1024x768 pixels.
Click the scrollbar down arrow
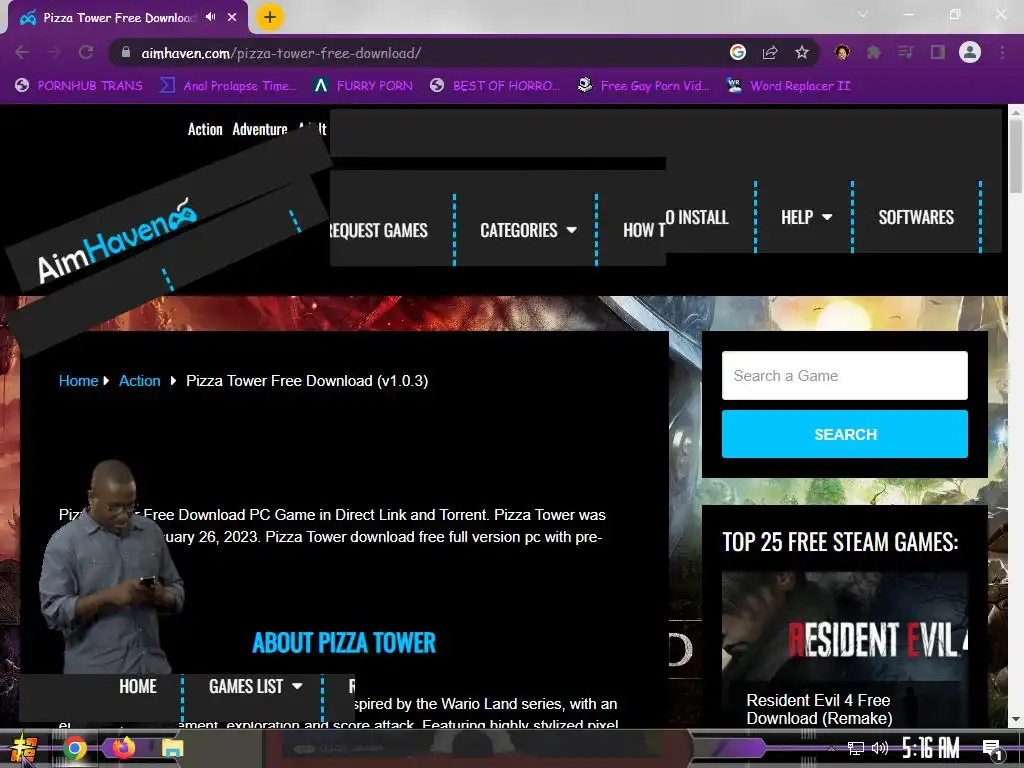(x=1016, y=719)
